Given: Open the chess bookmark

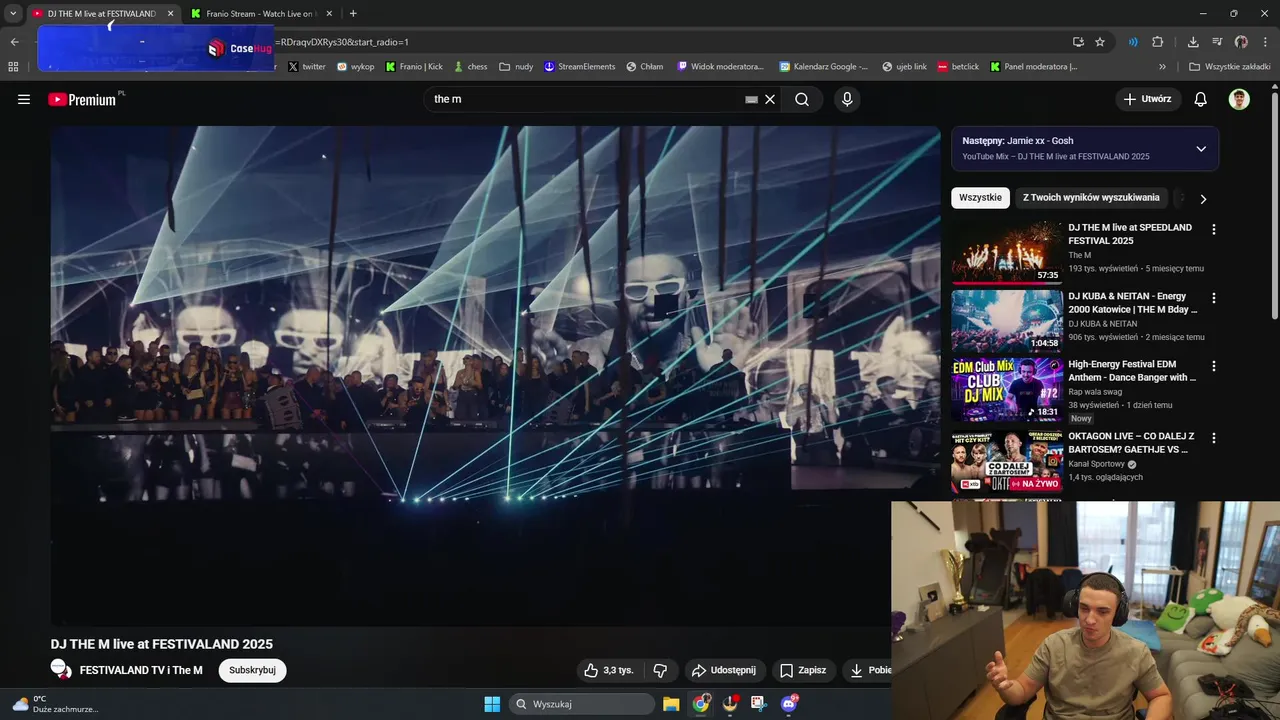Looking at the screenshot, I should tap(470, 67).
